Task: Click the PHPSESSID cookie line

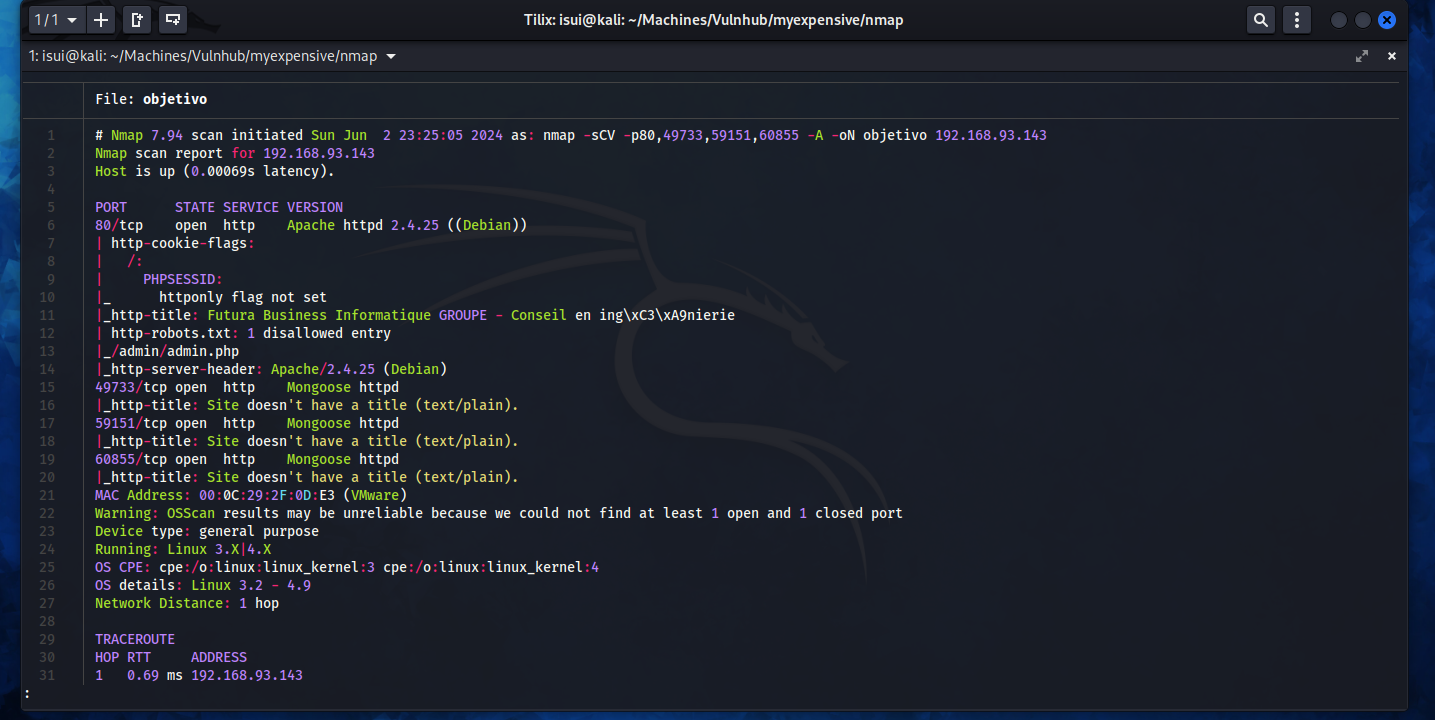Action: click(x=182, y=279)
